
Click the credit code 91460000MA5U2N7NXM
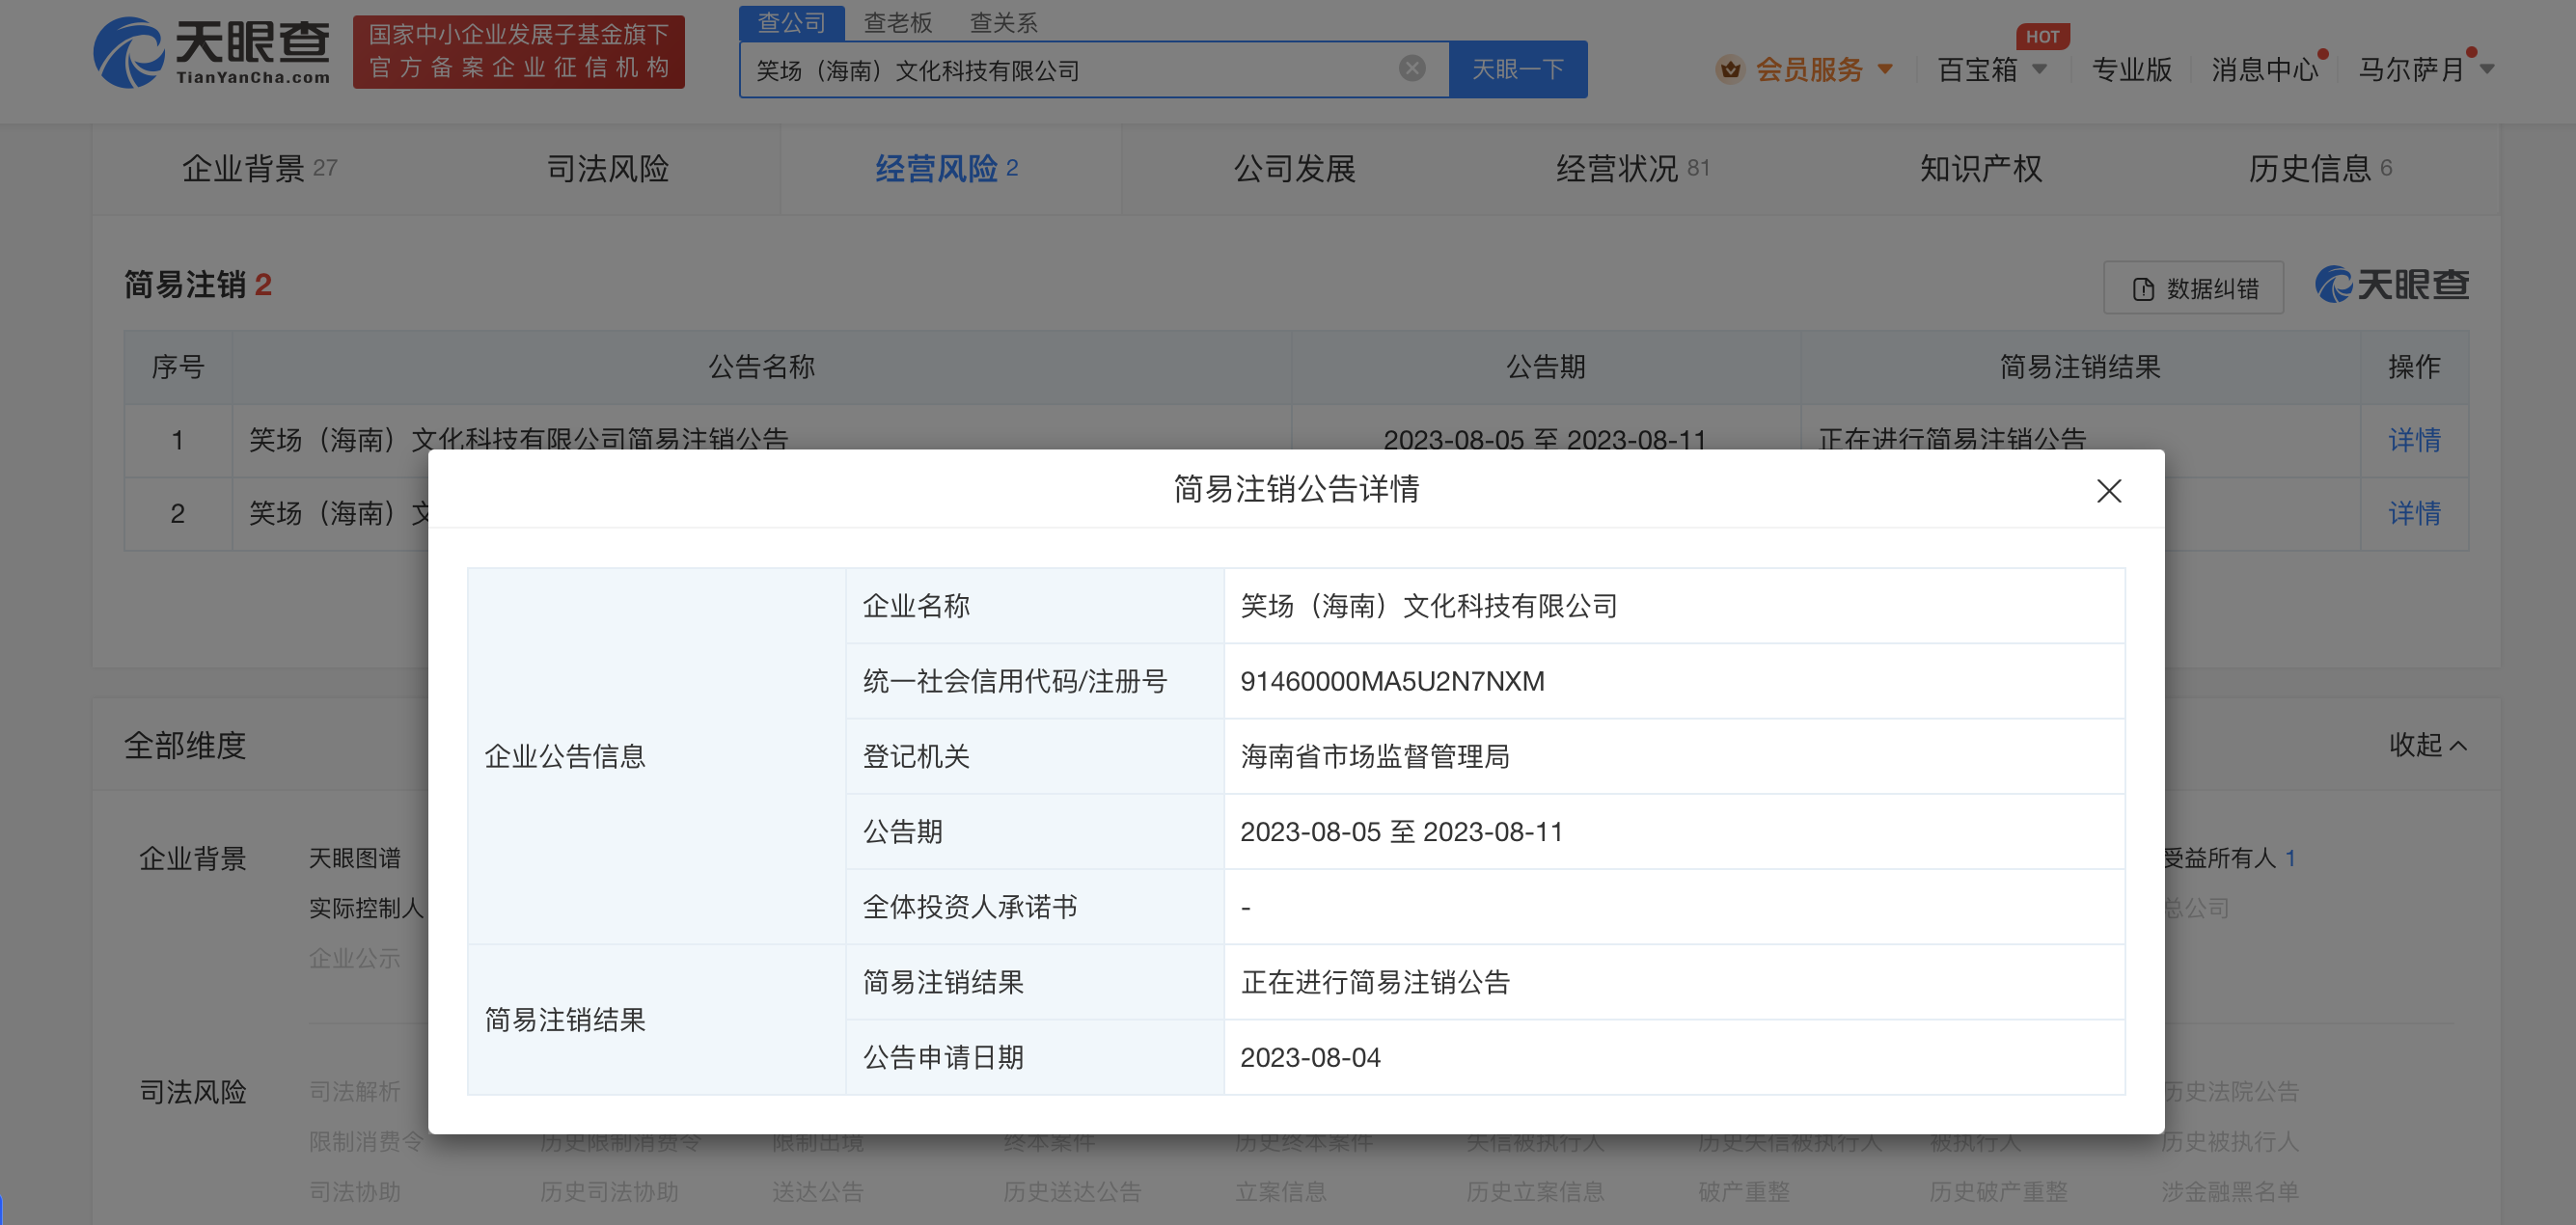point(1391,681)
